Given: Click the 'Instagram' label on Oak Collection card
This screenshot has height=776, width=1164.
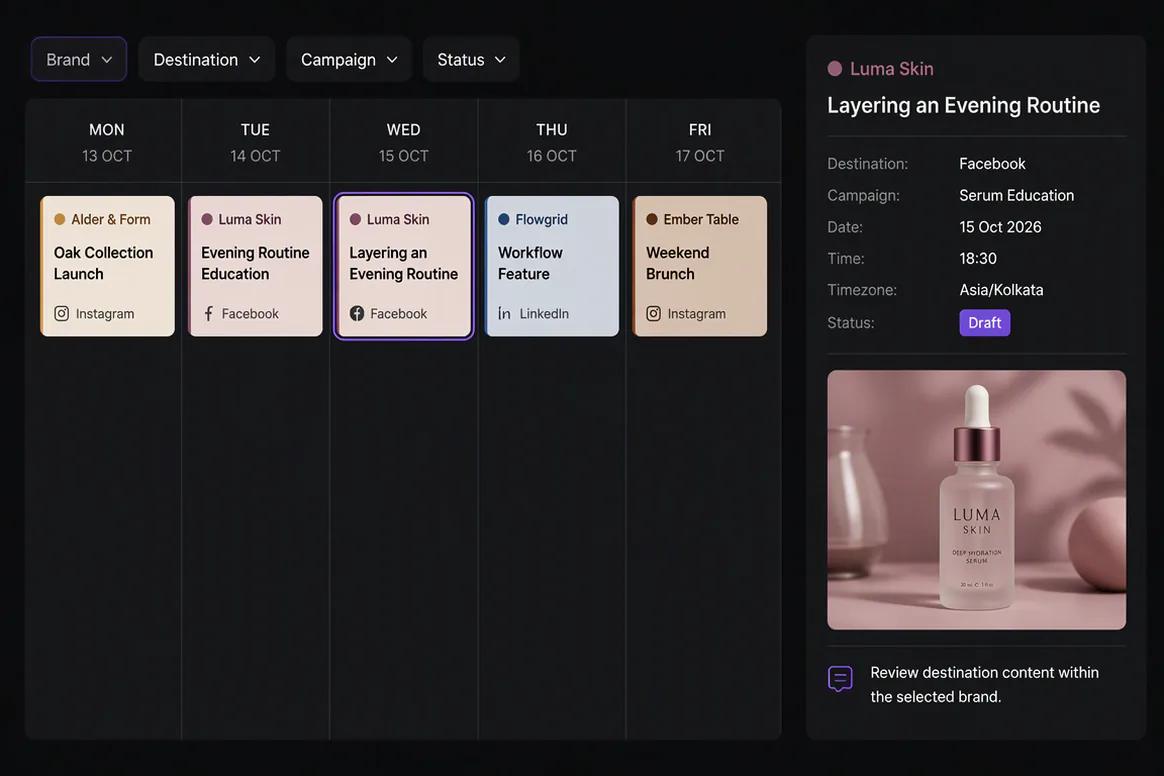Looking at the screenshot, I should [105, 313].
